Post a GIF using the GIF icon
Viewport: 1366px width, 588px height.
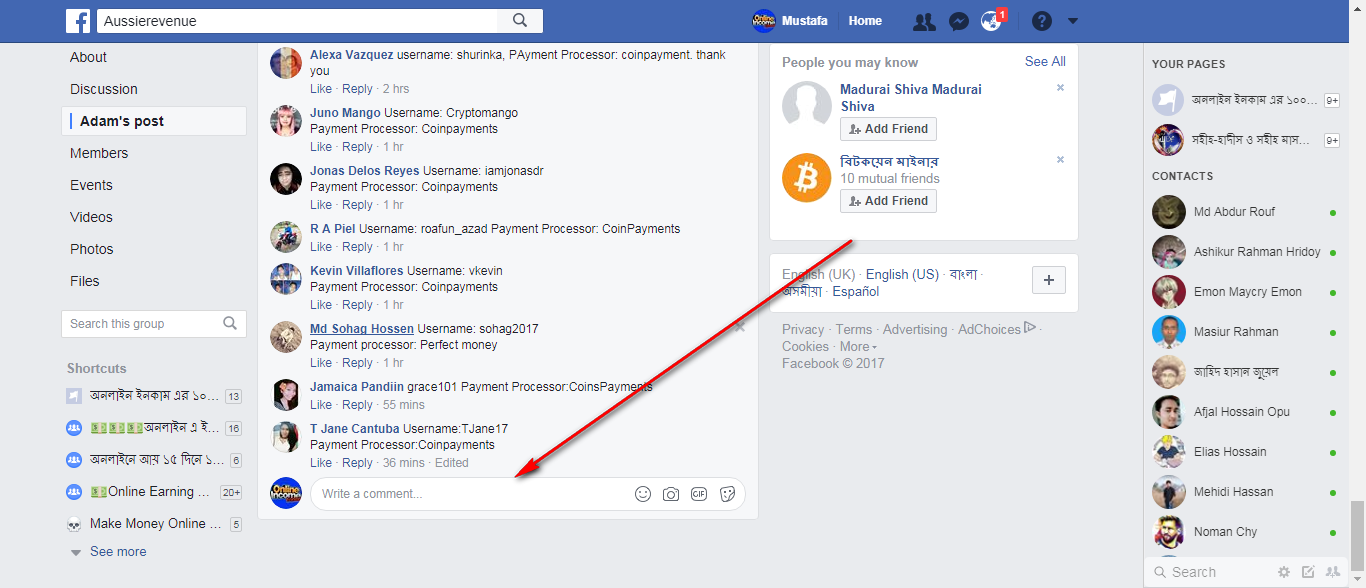699,494
